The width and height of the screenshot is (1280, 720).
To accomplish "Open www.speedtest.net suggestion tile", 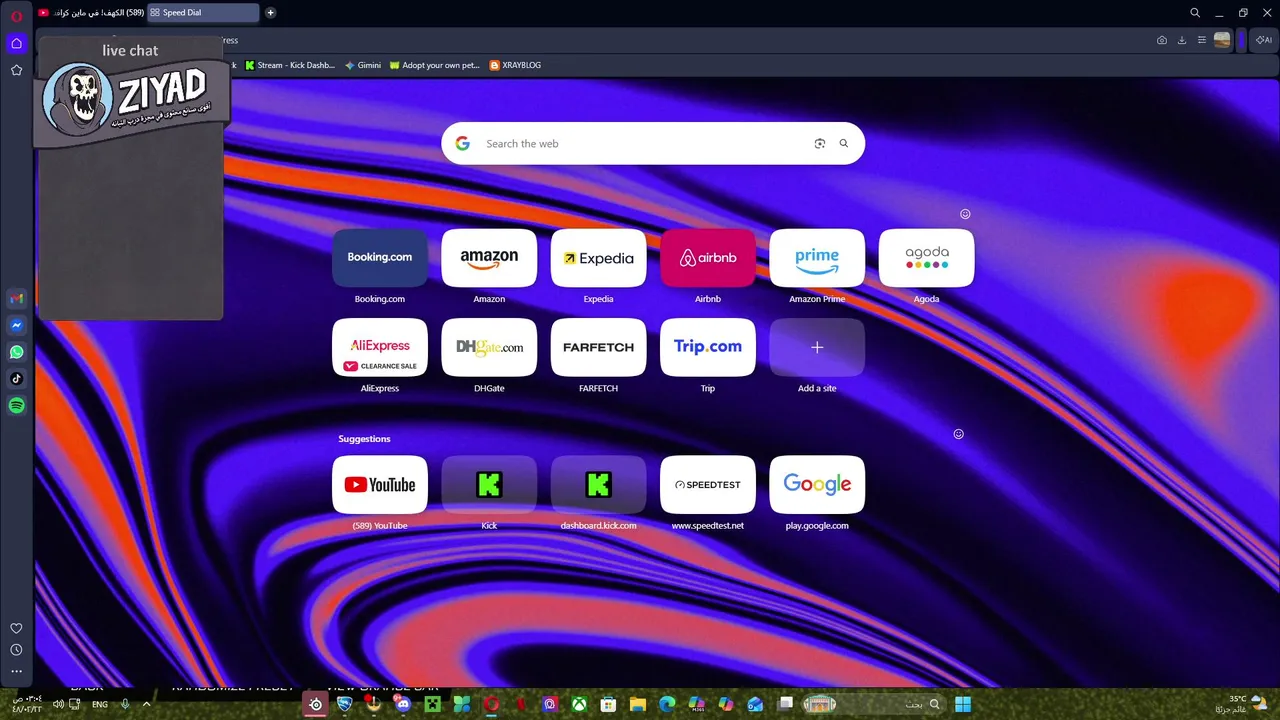I will click(708, 485).
